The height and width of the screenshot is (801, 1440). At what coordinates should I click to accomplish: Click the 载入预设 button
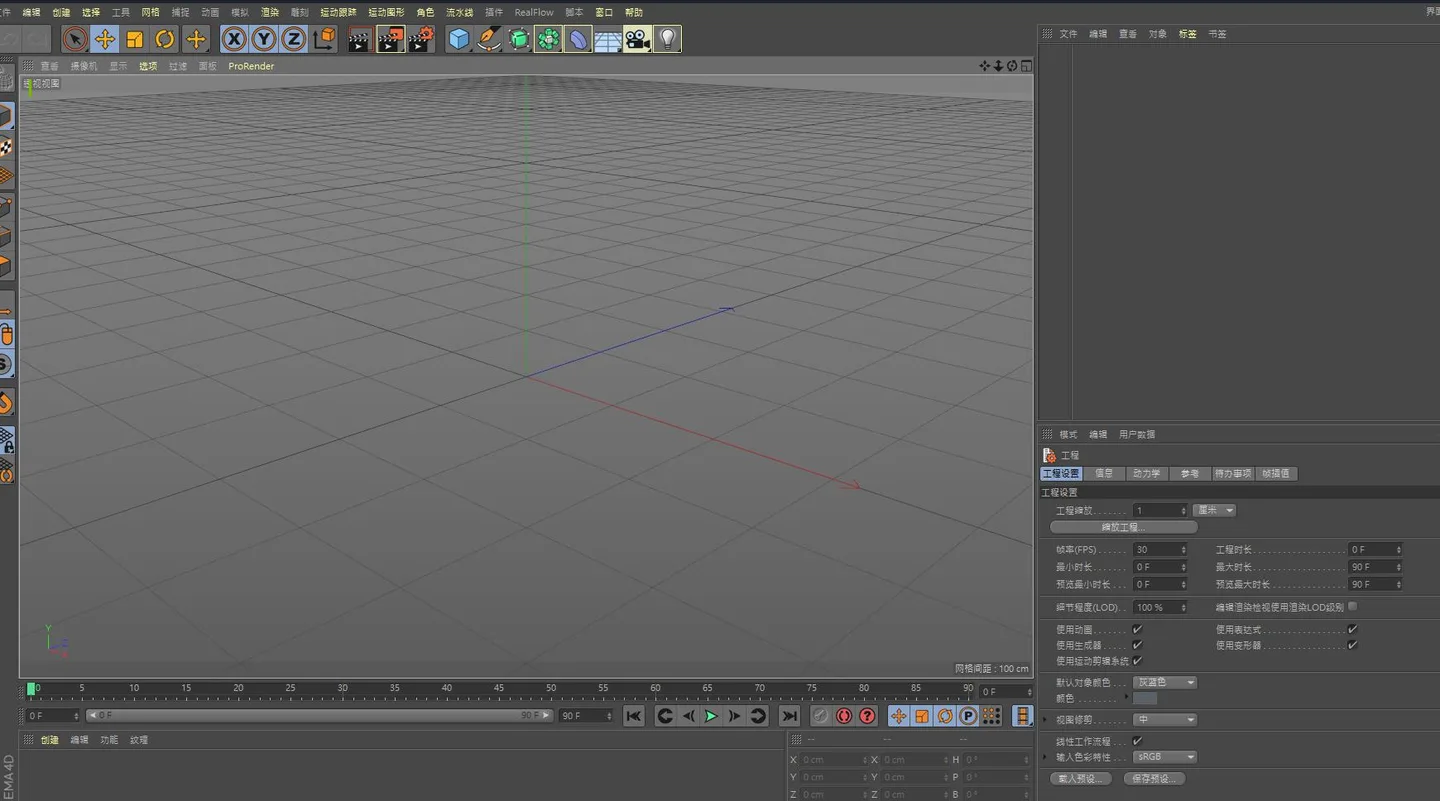click(1081, 779)
